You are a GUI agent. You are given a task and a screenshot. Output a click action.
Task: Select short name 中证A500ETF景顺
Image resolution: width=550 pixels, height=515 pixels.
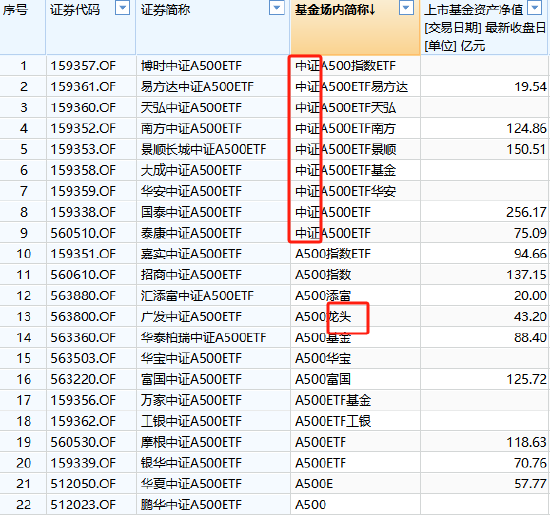click(x=346, y=149)
